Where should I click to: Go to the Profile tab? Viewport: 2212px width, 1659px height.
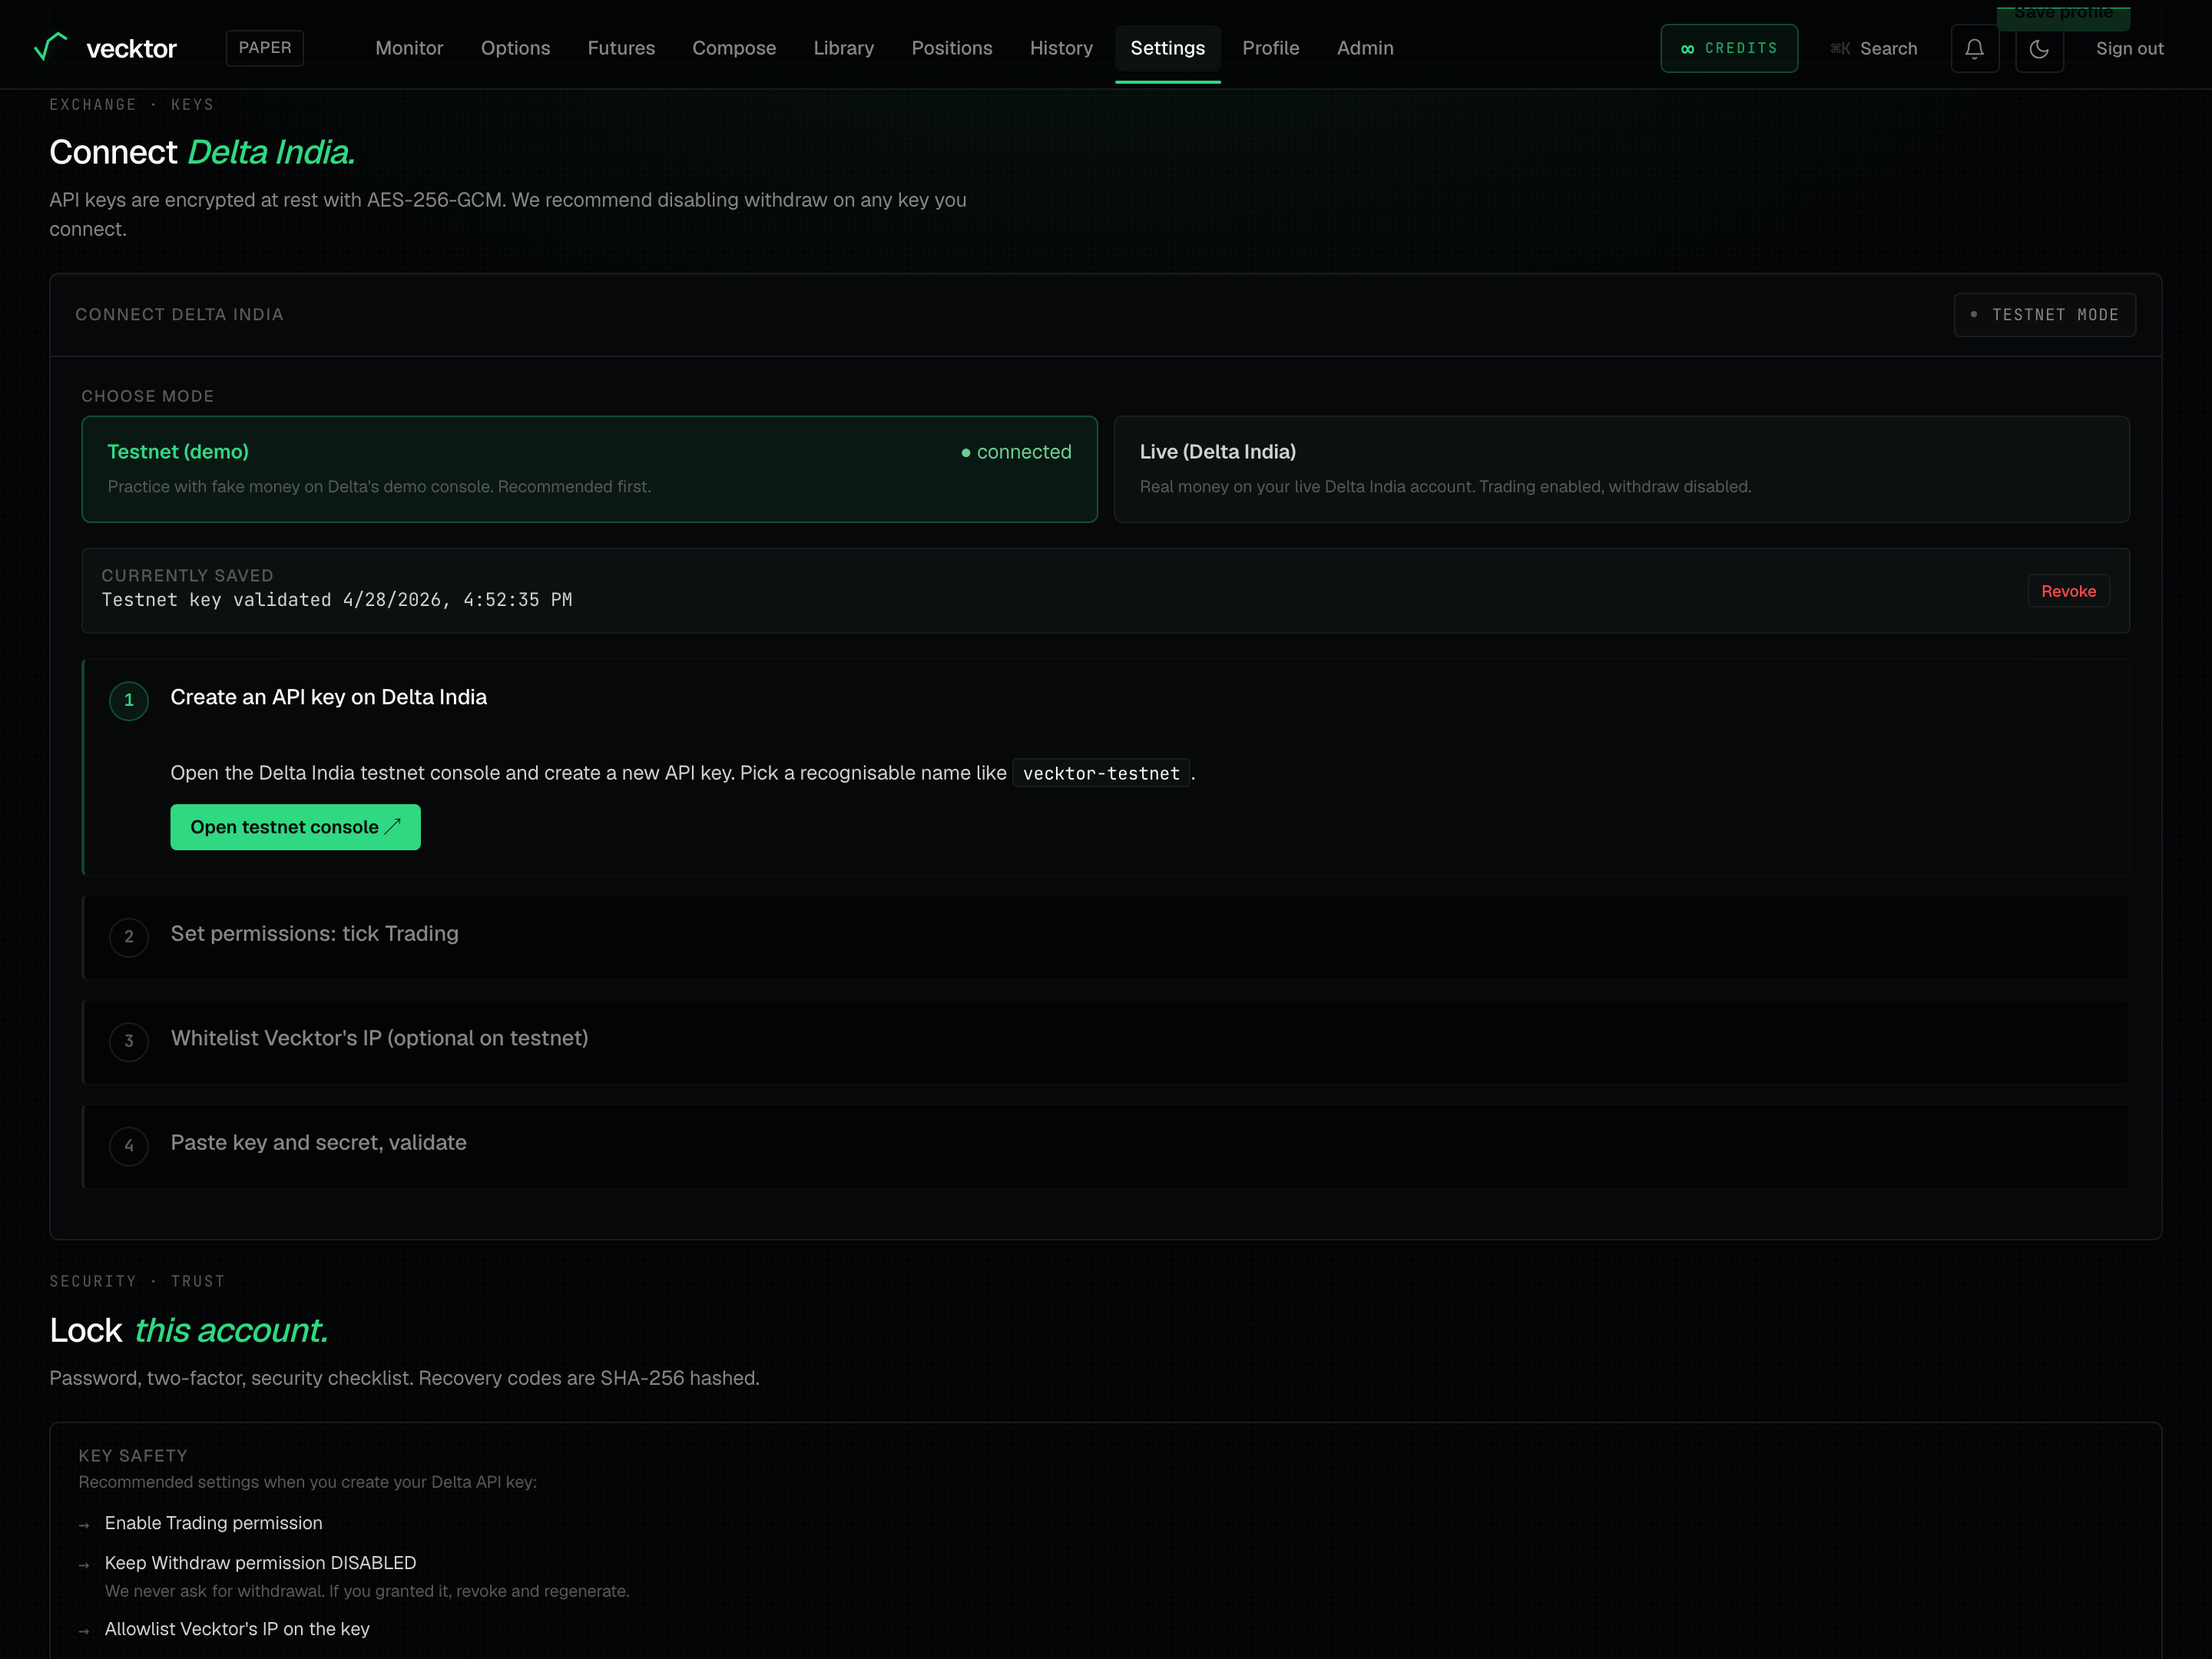[x=1270, y=48]
